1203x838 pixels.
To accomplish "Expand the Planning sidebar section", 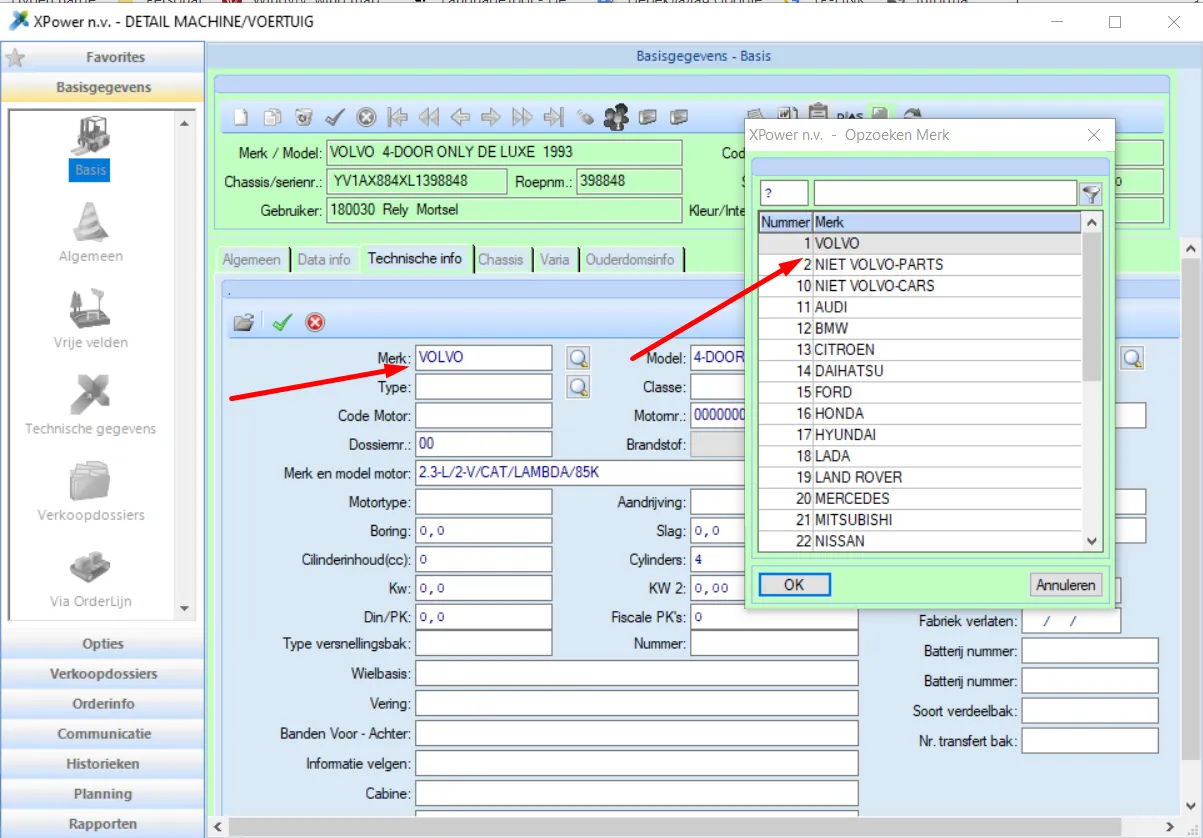I will [103, 793].
